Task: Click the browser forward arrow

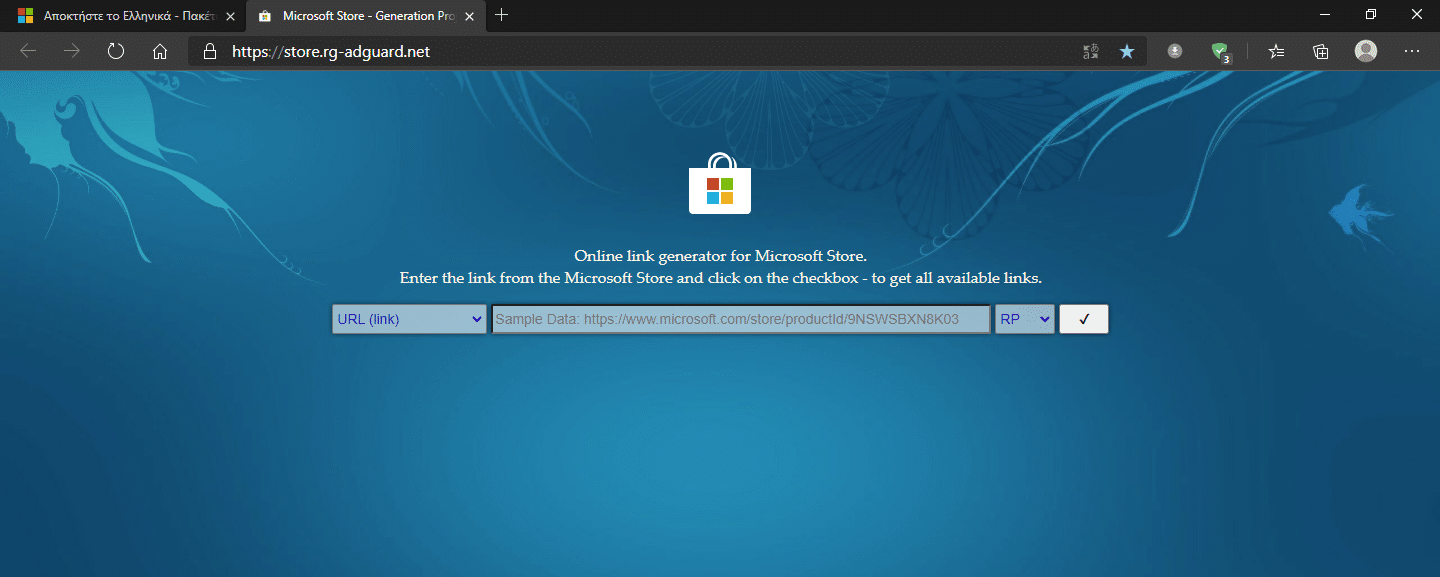Action: tap(72, 51)
